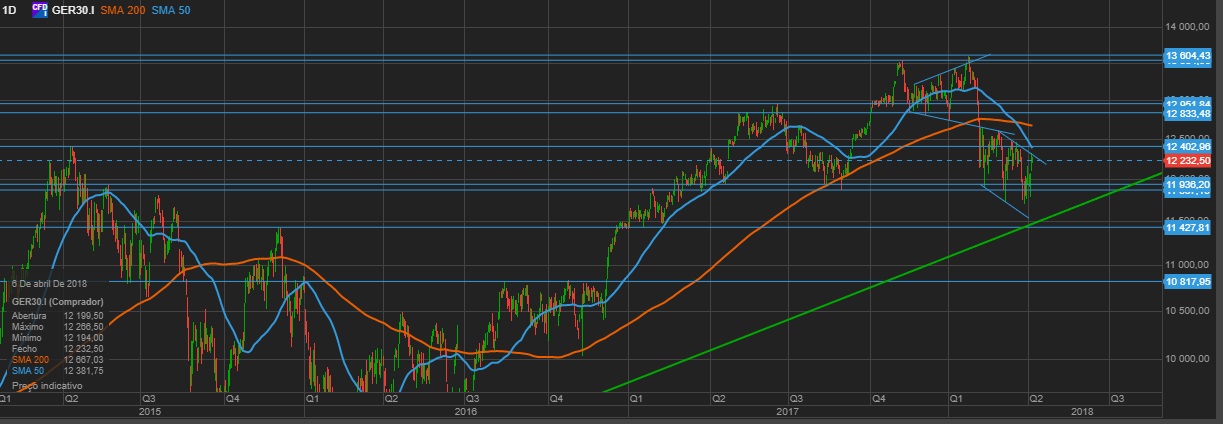This screenshot has height=424, width=1223.
Task: Click the Abertura value 12 199,50
Action: 84,317
